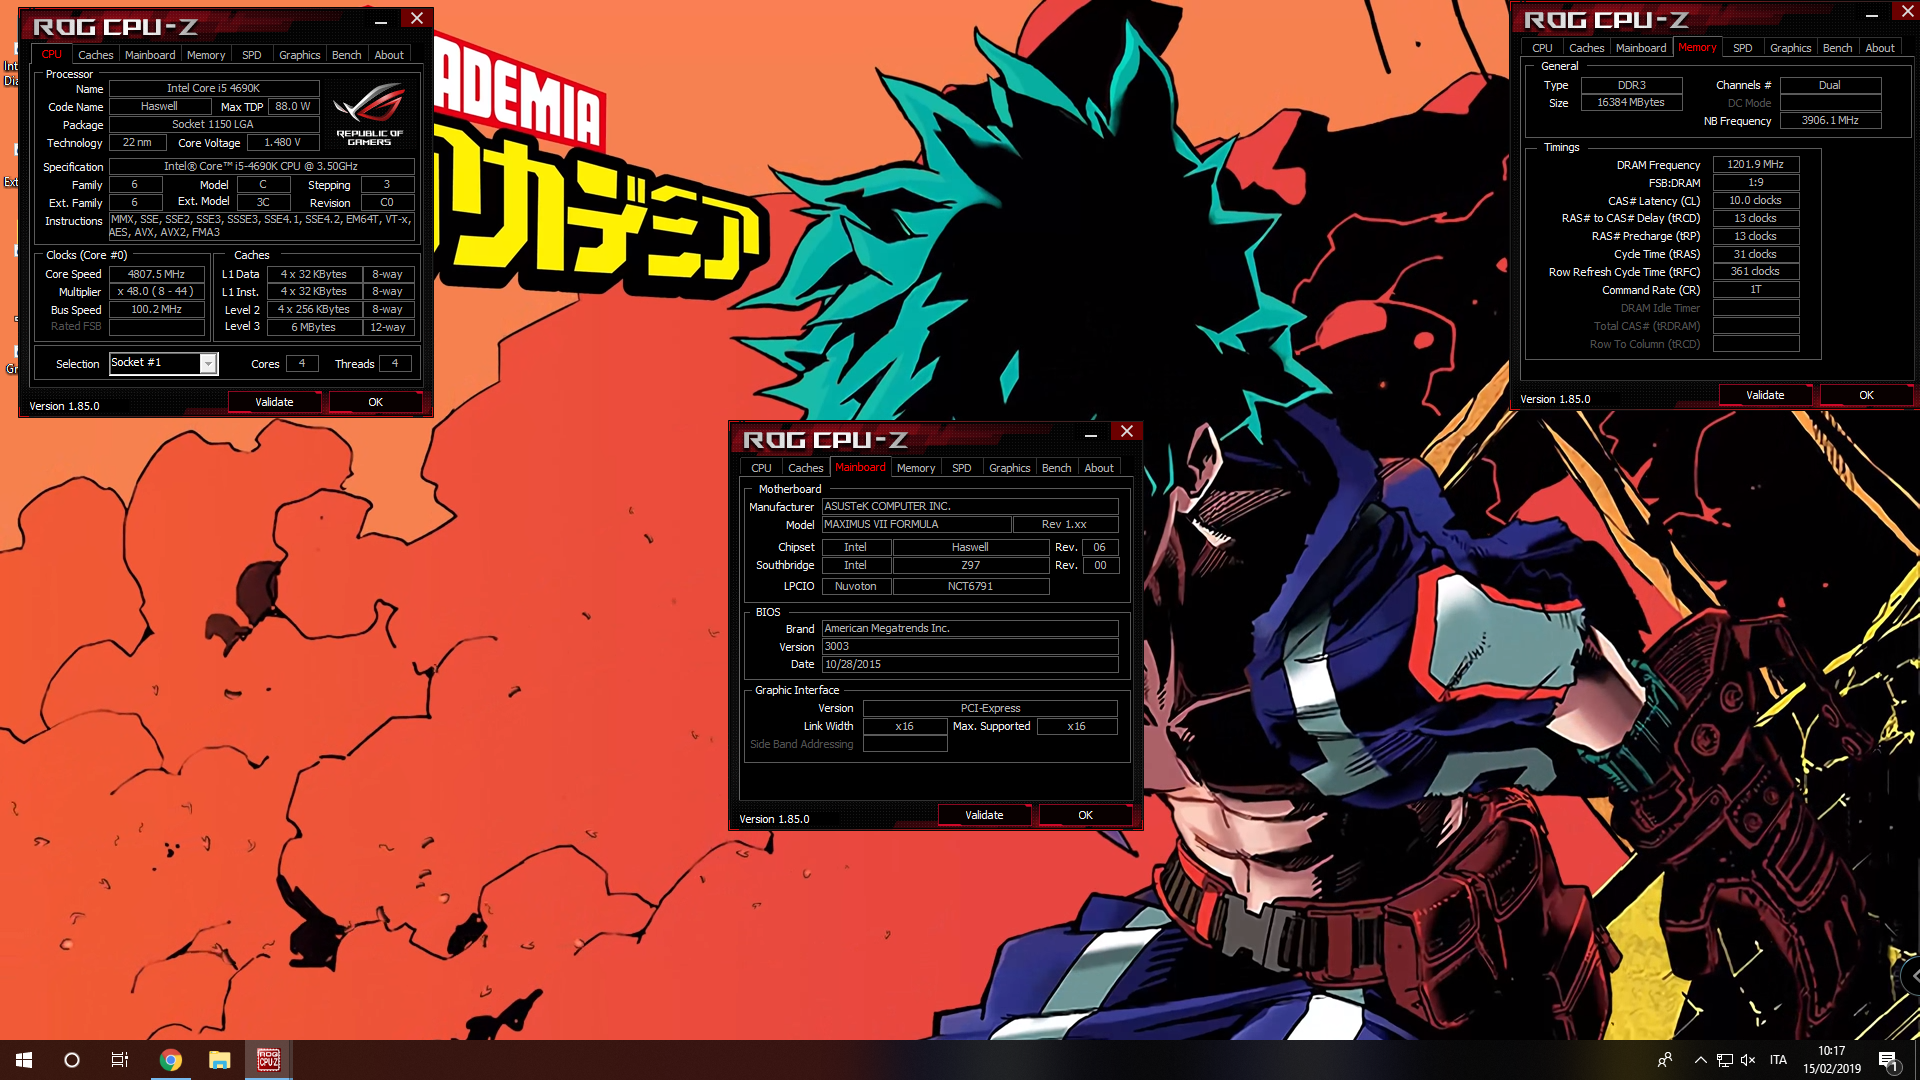The width and height of the screenshot is (1920, 1080).
Task: Minimize the CPU tab CPU-Z window
Action: (x=381, y=20)
